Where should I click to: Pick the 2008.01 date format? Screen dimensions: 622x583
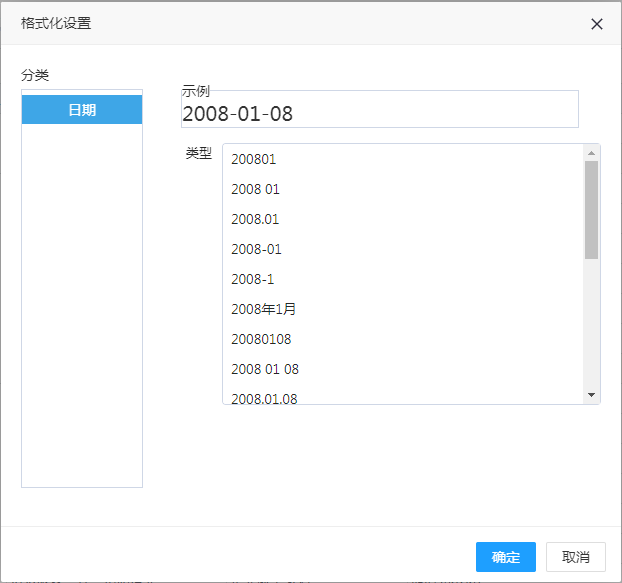(x=255, y=219)
